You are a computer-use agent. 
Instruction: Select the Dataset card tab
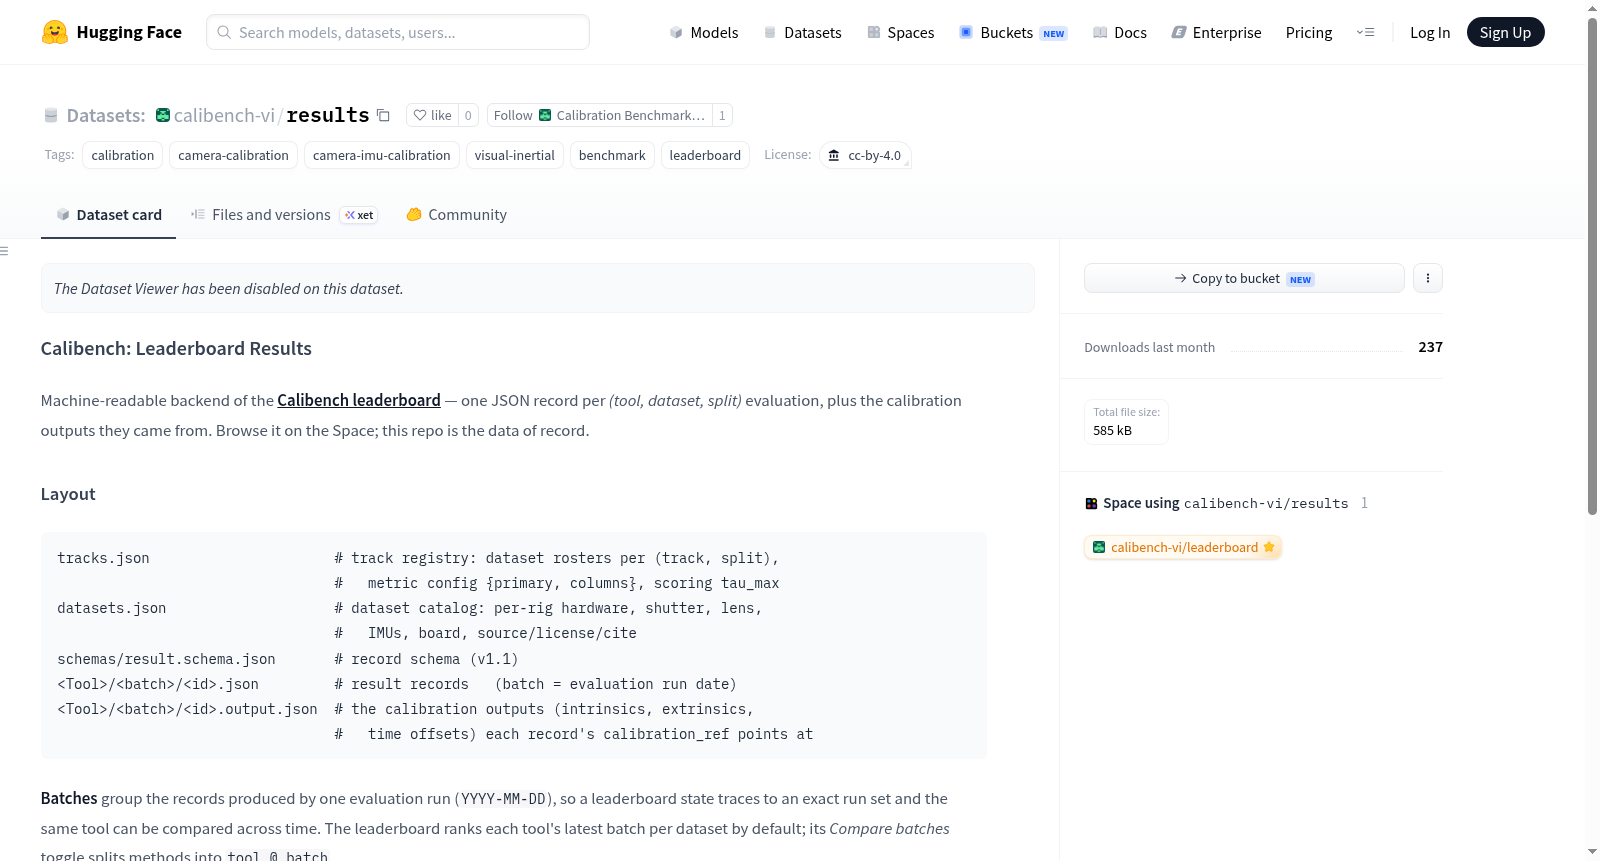(108, 215)
